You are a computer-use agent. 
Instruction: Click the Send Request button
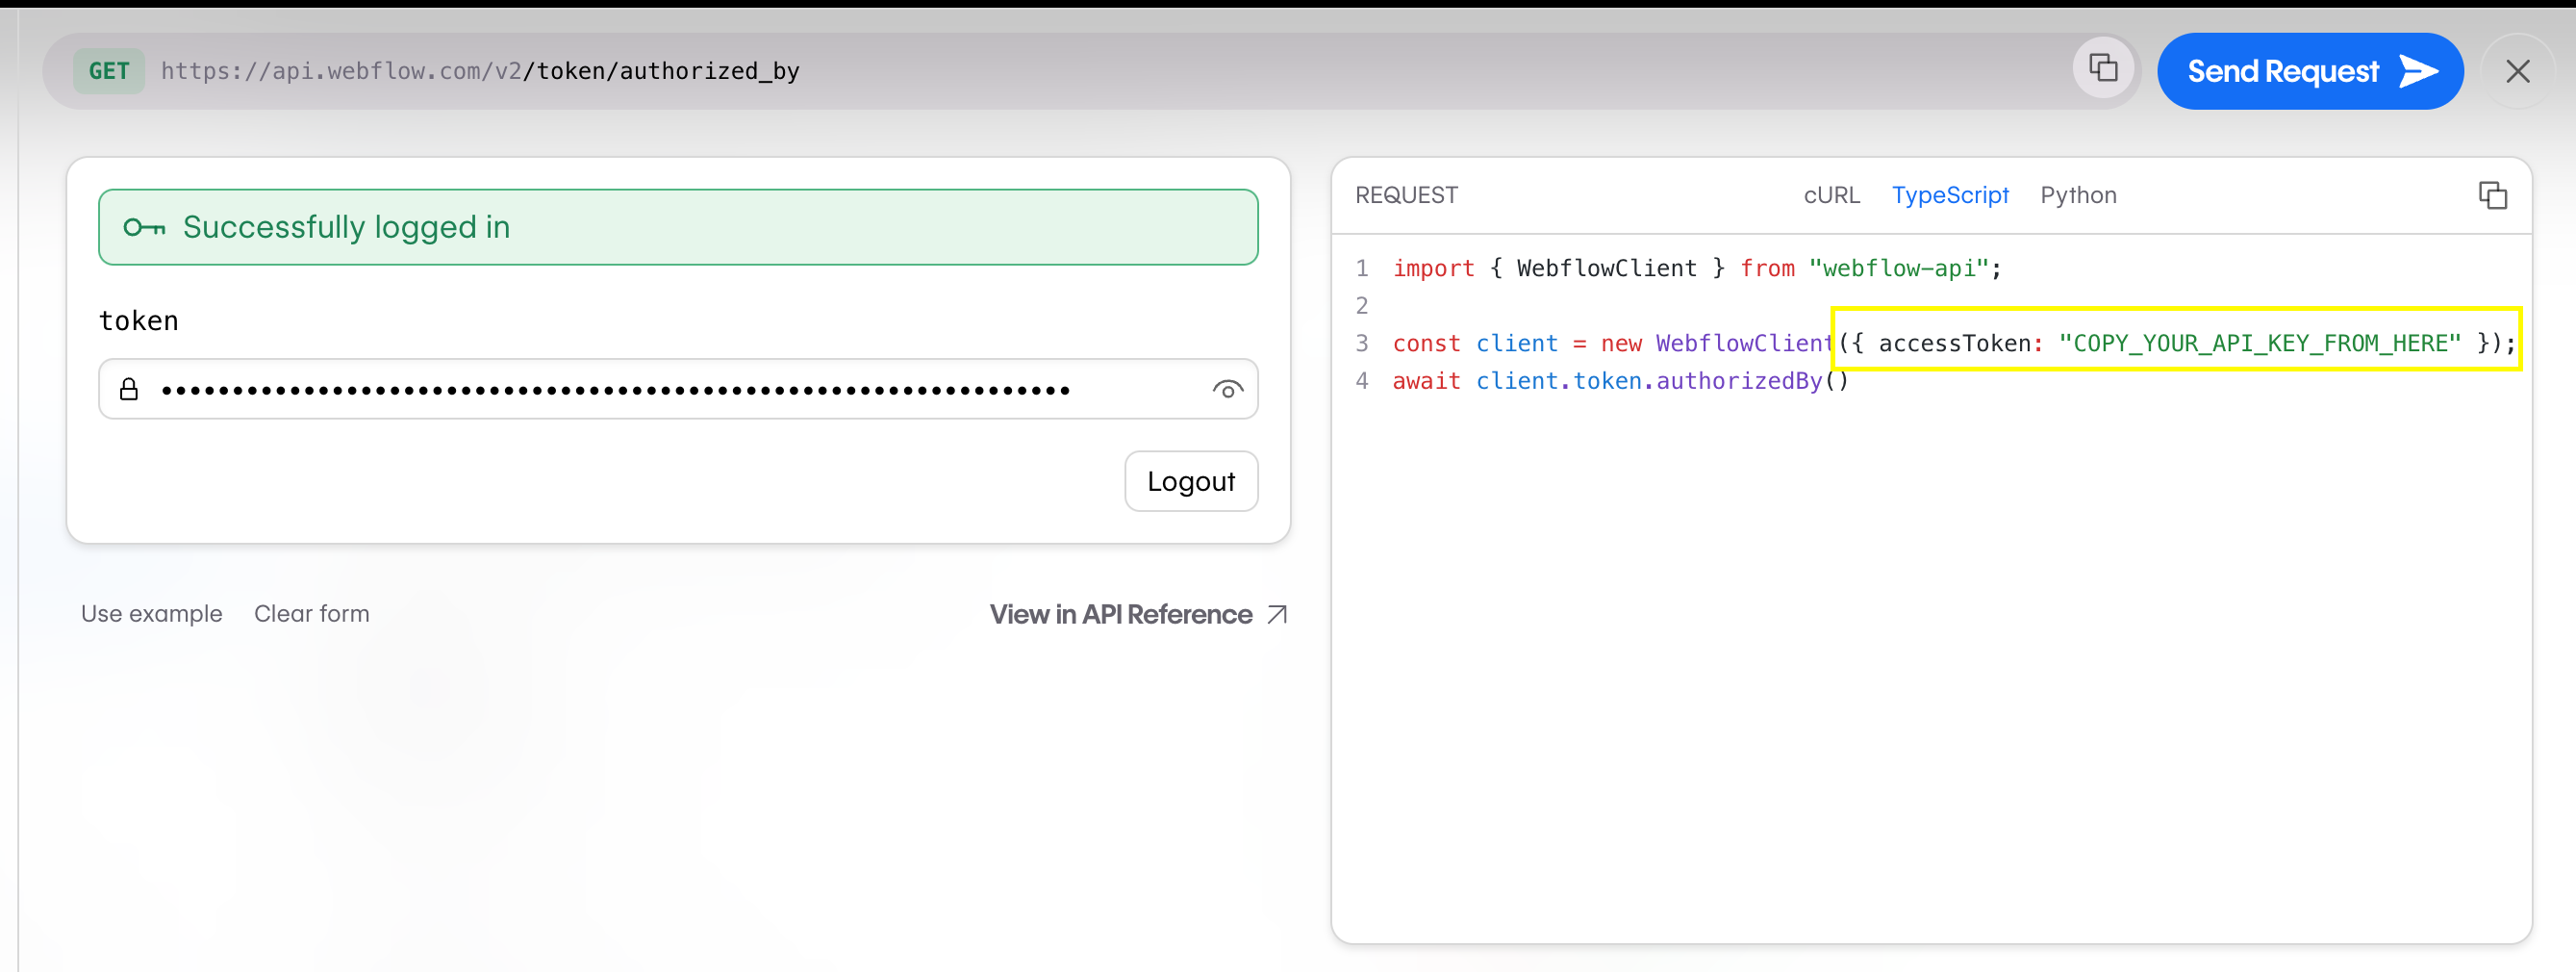point(2310,70)
